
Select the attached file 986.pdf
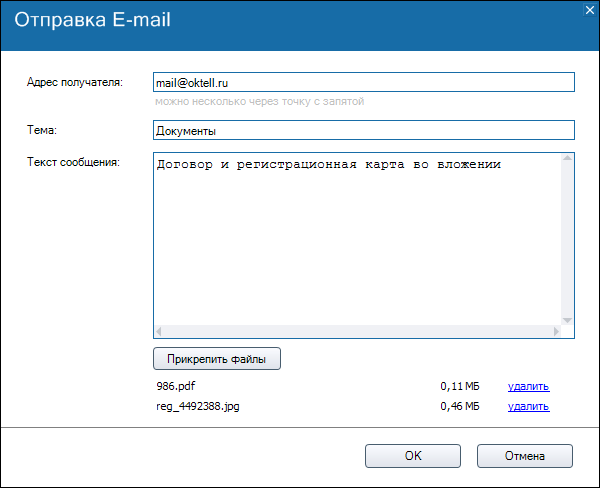171,386
